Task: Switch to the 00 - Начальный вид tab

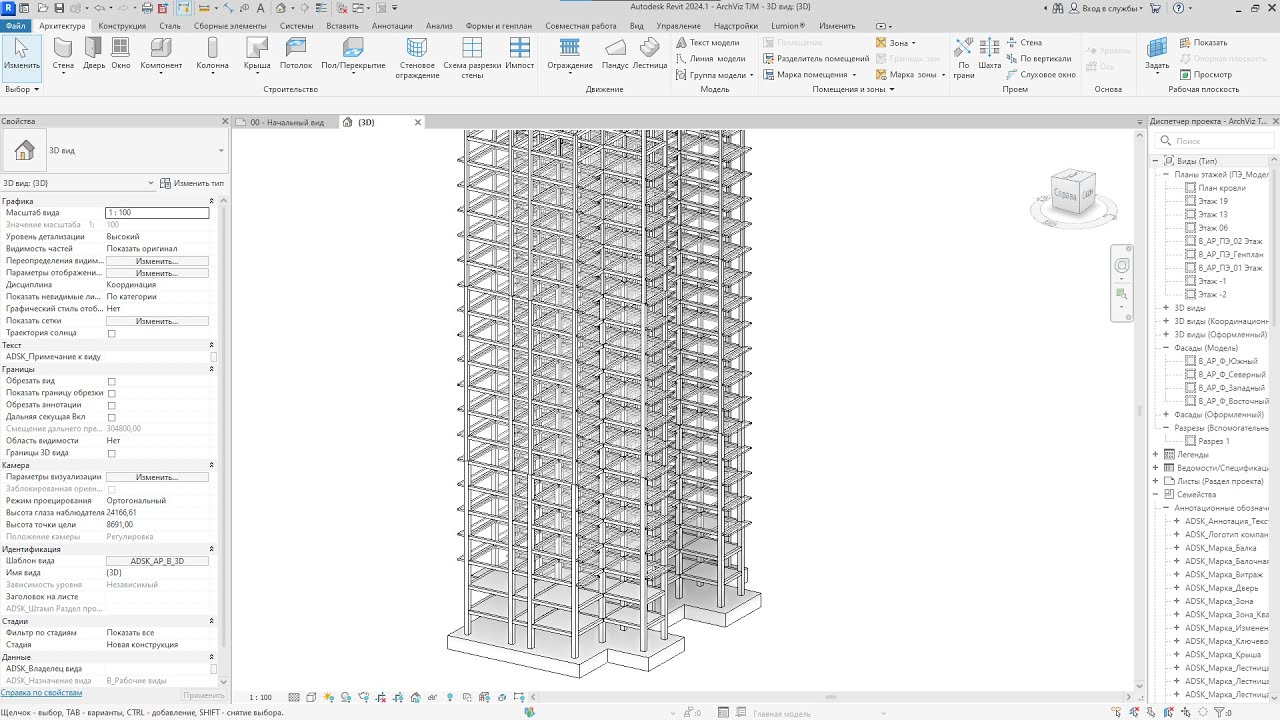Action: (x=286, y=122)
